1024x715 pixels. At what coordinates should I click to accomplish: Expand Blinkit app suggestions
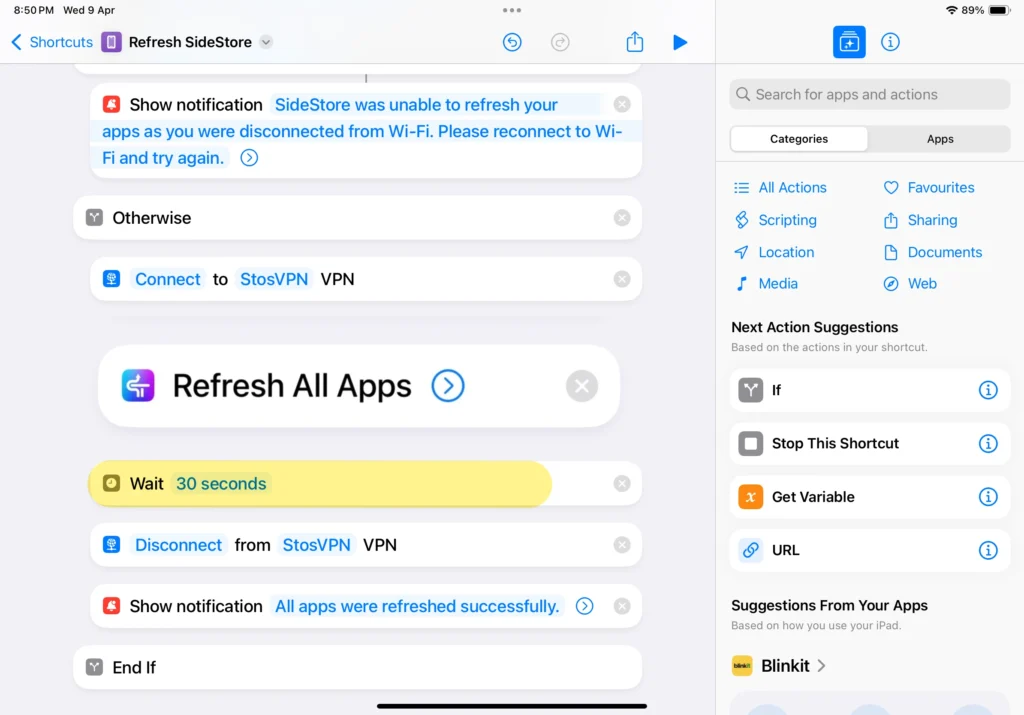(821, 666)
